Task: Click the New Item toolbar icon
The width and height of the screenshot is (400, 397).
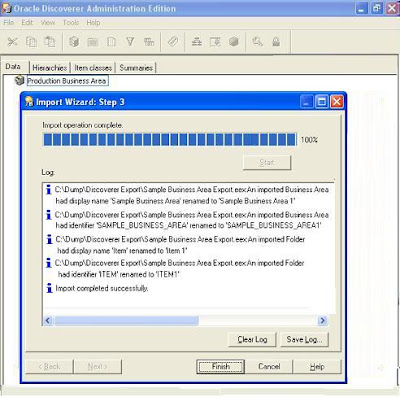Action: tap(111, 42)
